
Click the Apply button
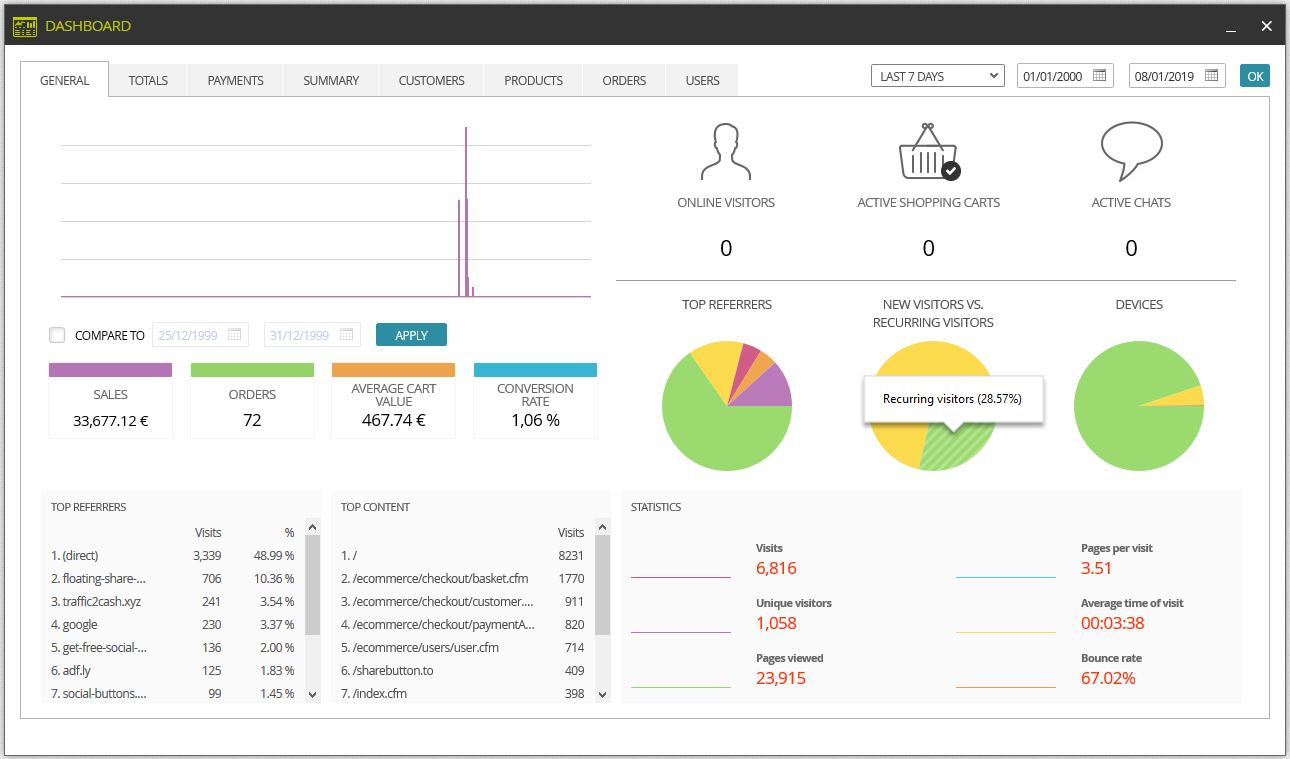(411, 335)
